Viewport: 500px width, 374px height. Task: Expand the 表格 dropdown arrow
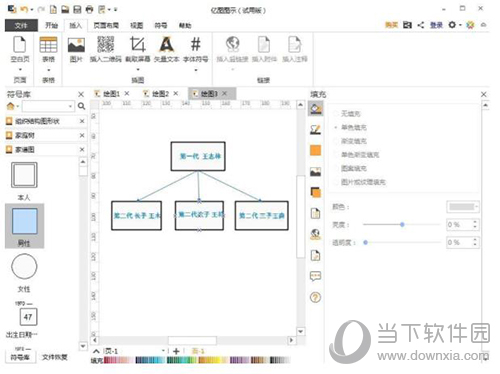tap(49, 70)
